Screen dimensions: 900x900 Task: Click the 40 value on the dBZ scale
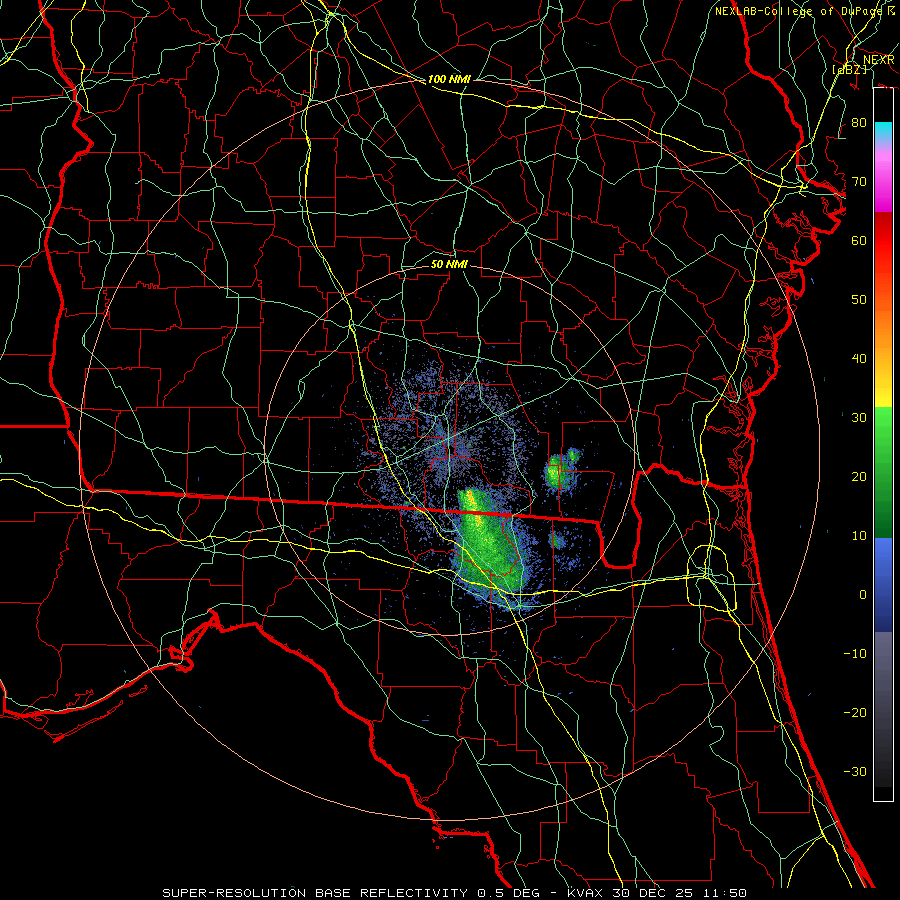tap(859, 358)
